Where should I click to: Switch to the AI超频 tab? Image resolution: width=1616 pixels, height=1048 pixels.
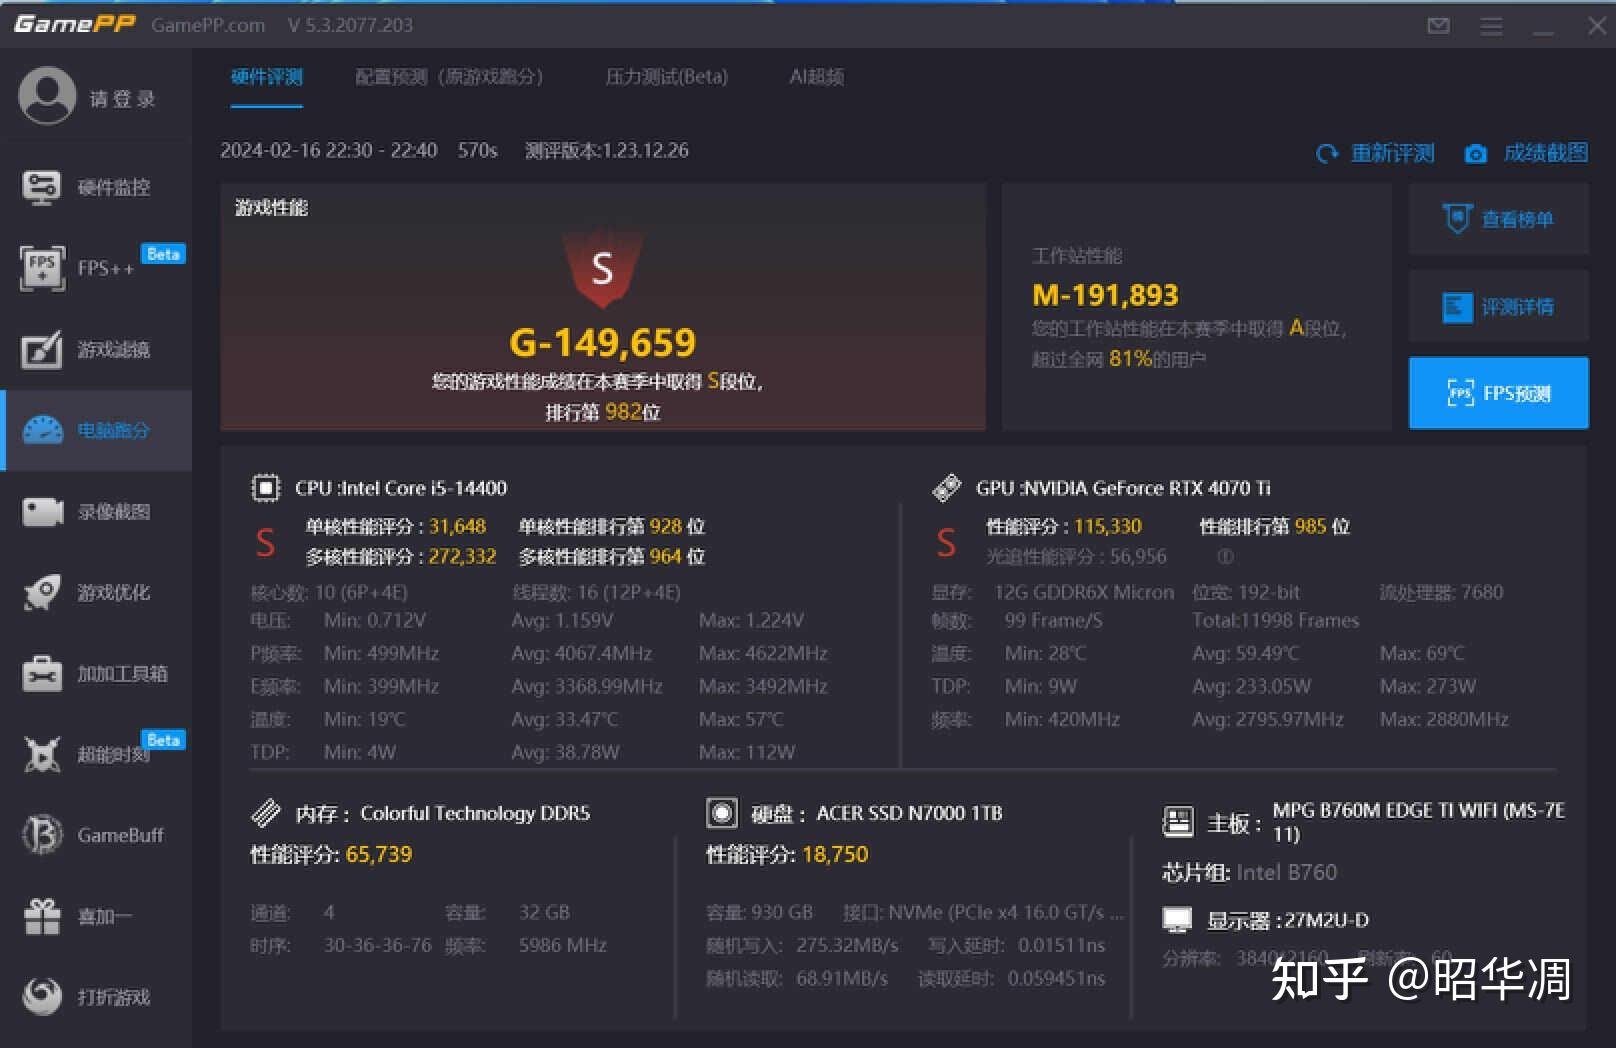click(x=817, y=77)
